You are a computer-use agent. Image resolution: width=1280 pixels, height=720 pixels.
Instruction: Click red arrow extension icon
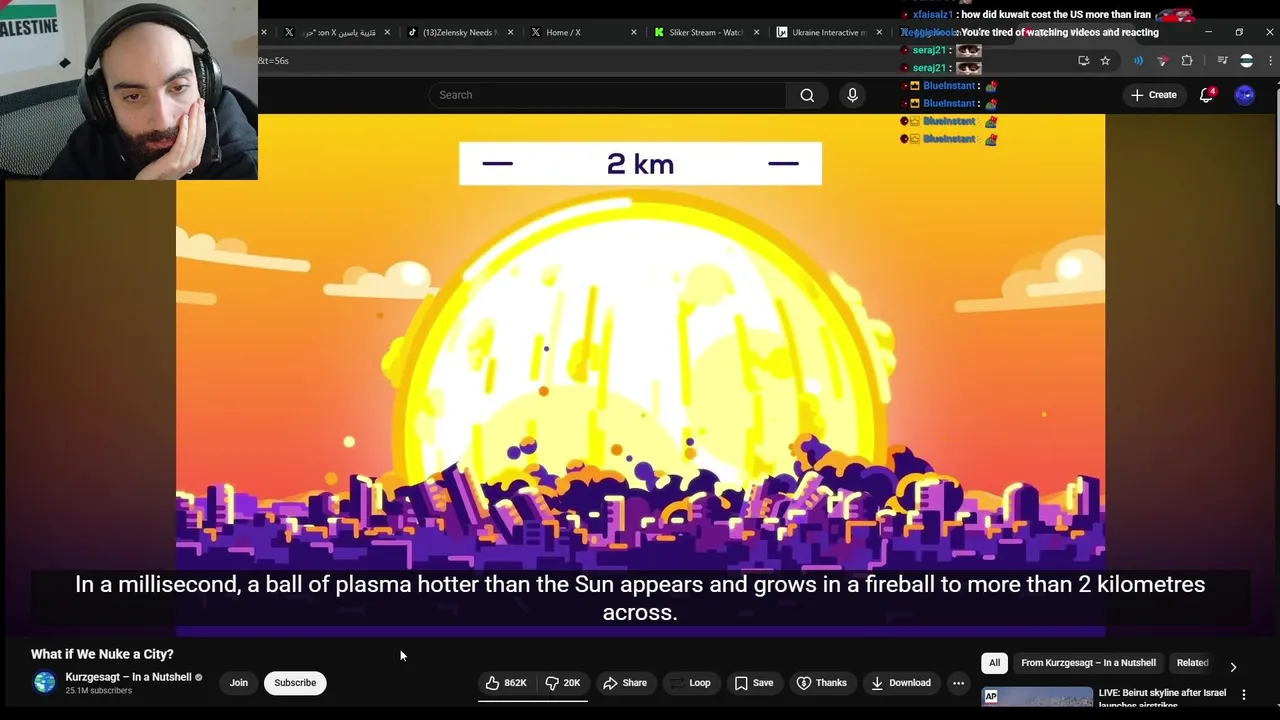click(x=1162, y=61)
